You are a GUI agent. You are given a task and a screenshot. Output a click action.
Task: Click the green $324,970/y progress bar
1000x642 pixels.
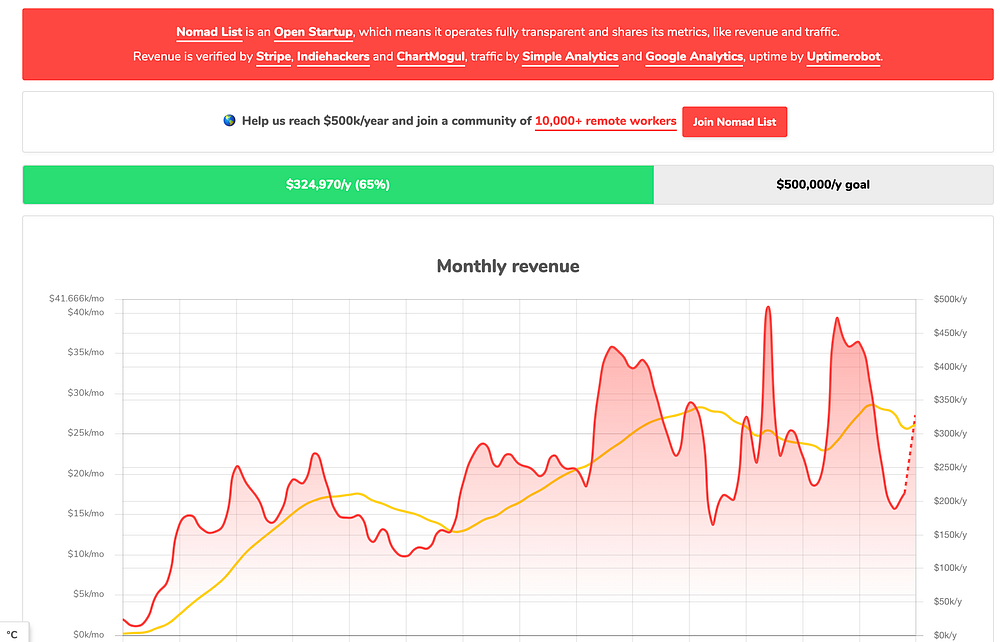pos(338,185)
